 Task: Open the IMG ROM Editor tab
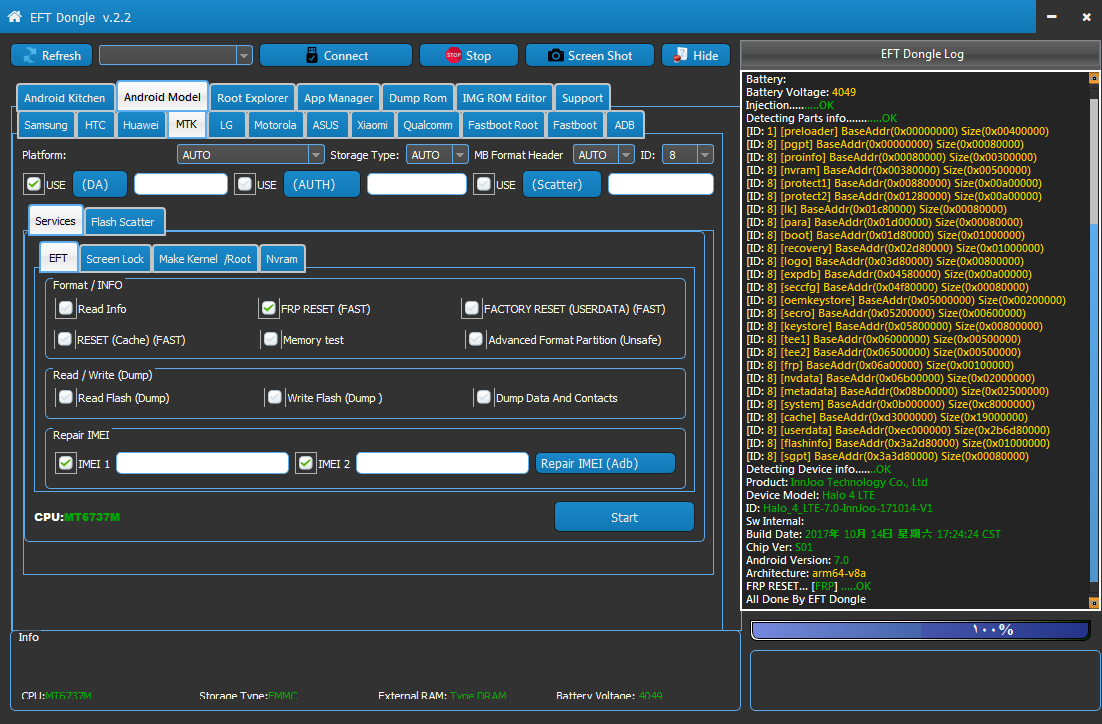504,98
